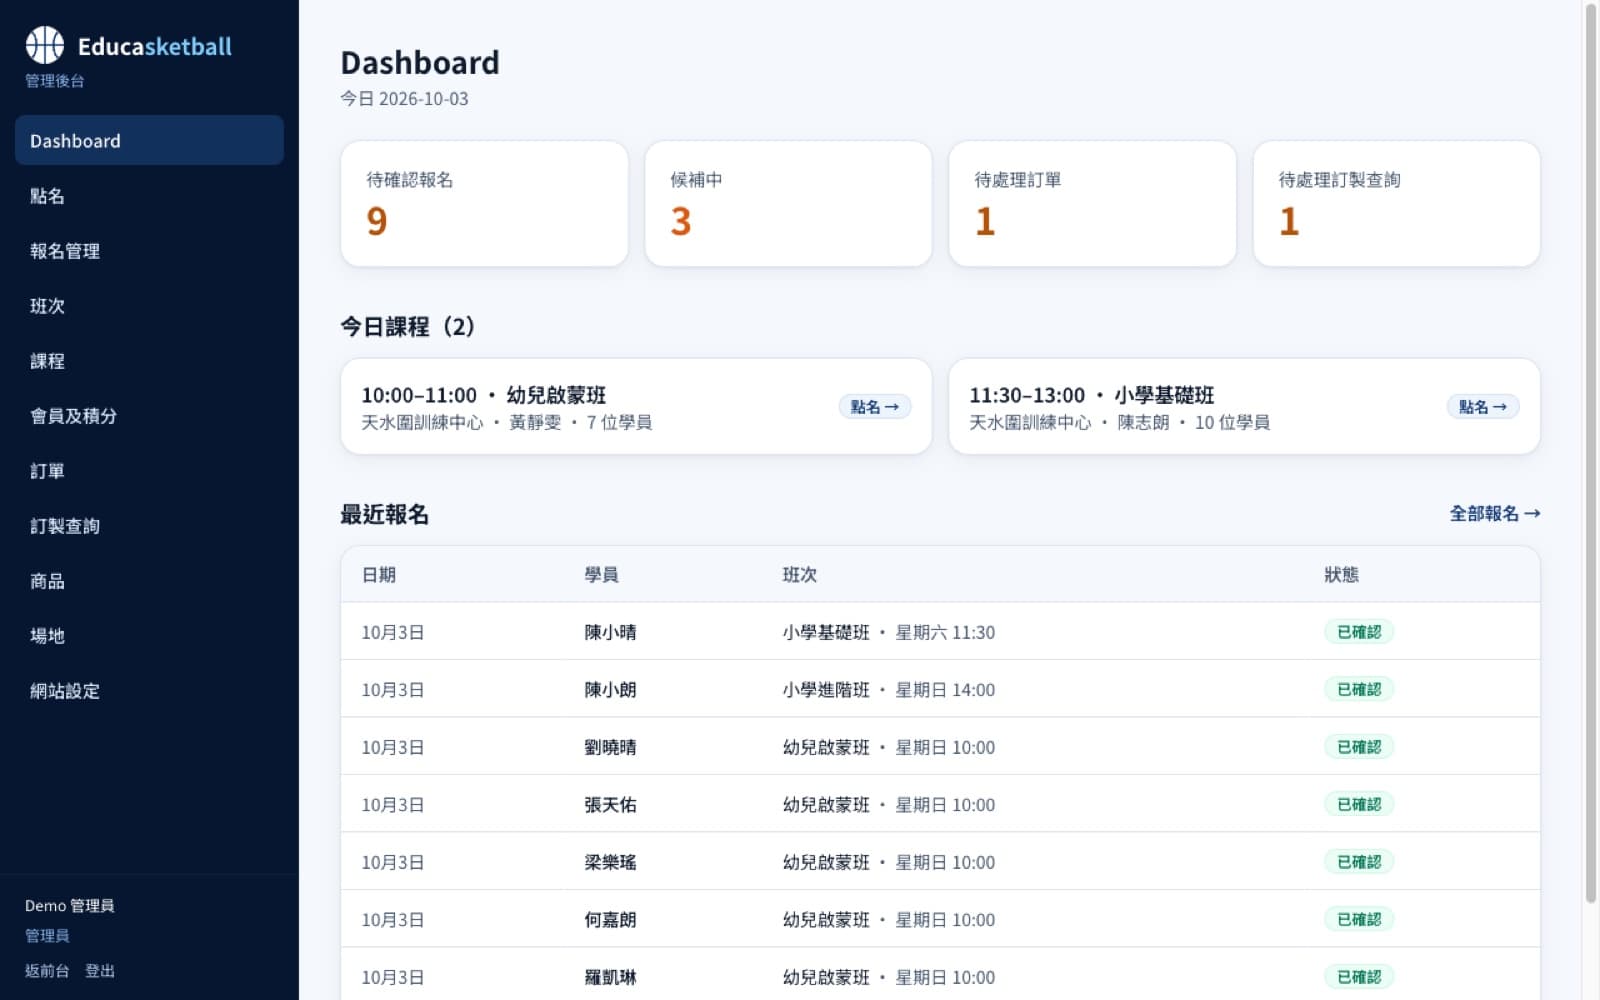Open the 課程 sidebar page
The image size is (1600, 1000).
click(149, 360)
